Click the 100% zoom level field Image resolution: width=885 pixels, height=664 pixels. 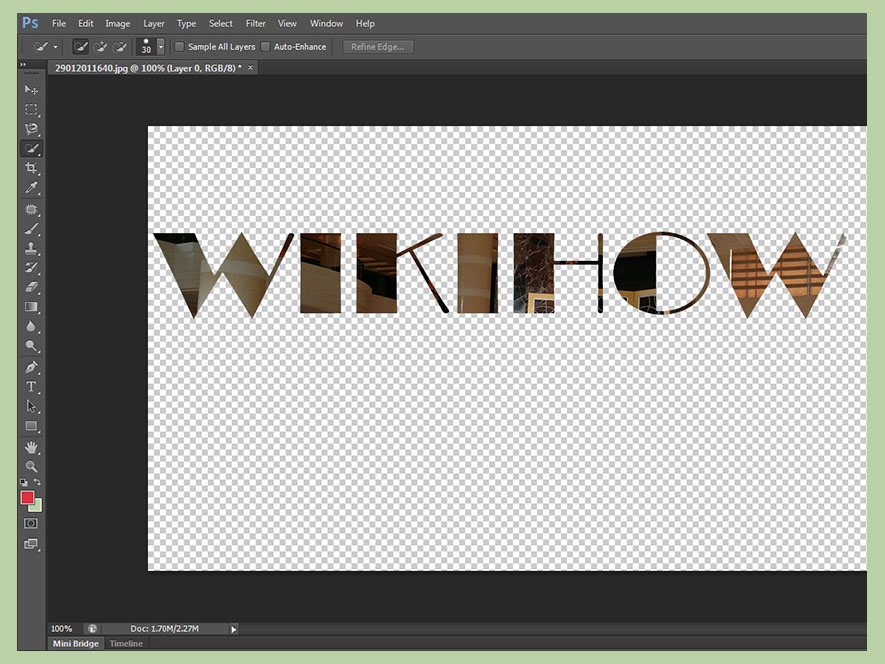coord(62,629)
